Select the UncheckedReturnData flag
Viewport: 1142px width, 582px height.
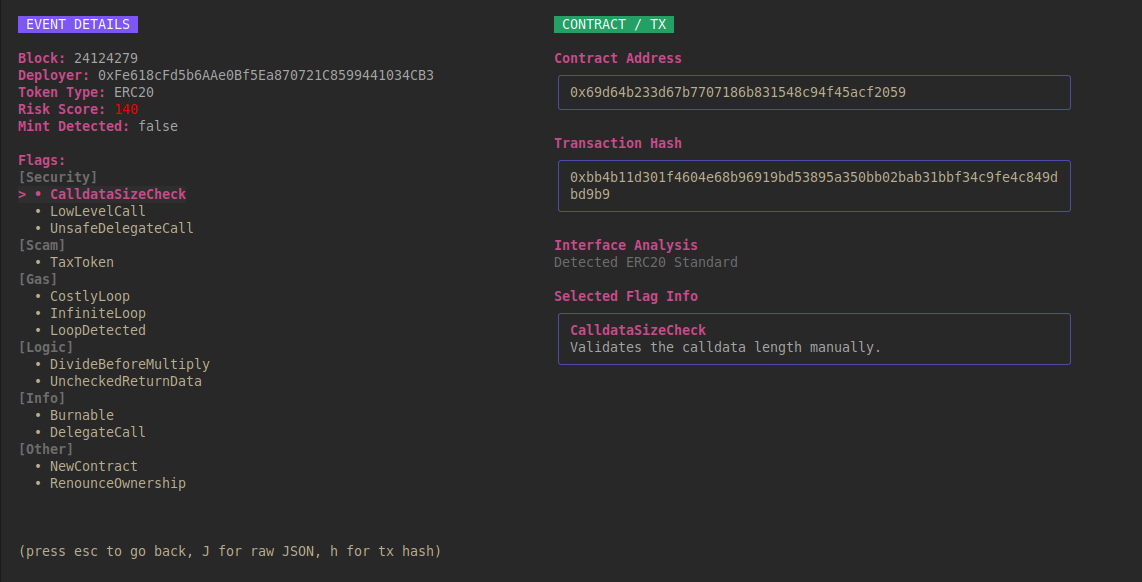pos(125,381)
